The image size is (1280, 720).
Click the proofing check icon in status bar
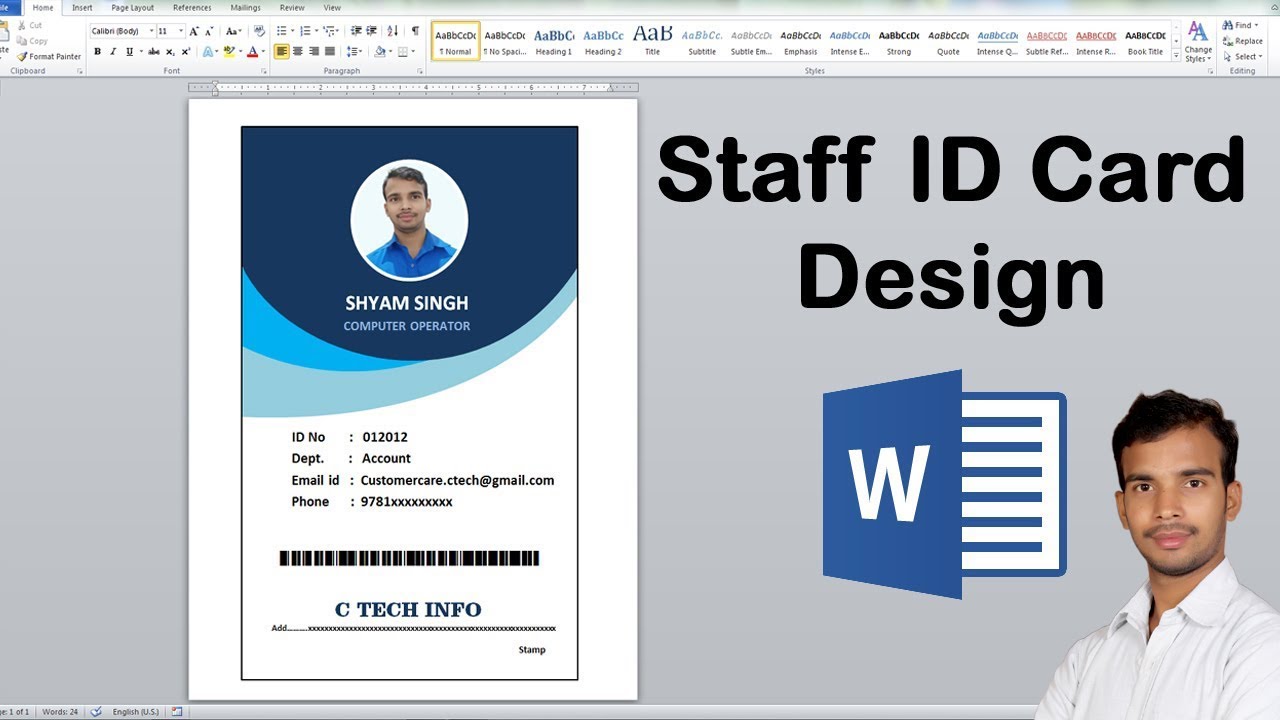96,712
